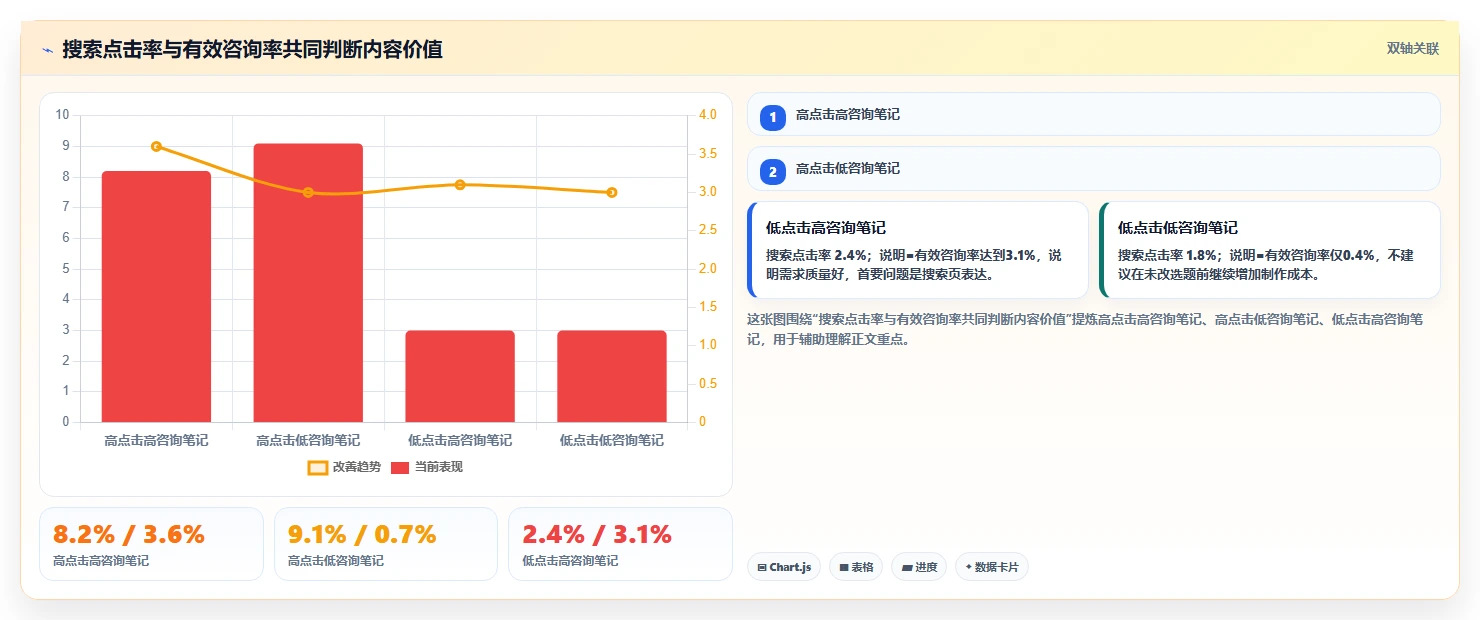1480x620 pixels.
Task: Toggle the 改善趋势 legend item
Action: tap(343, 467)
